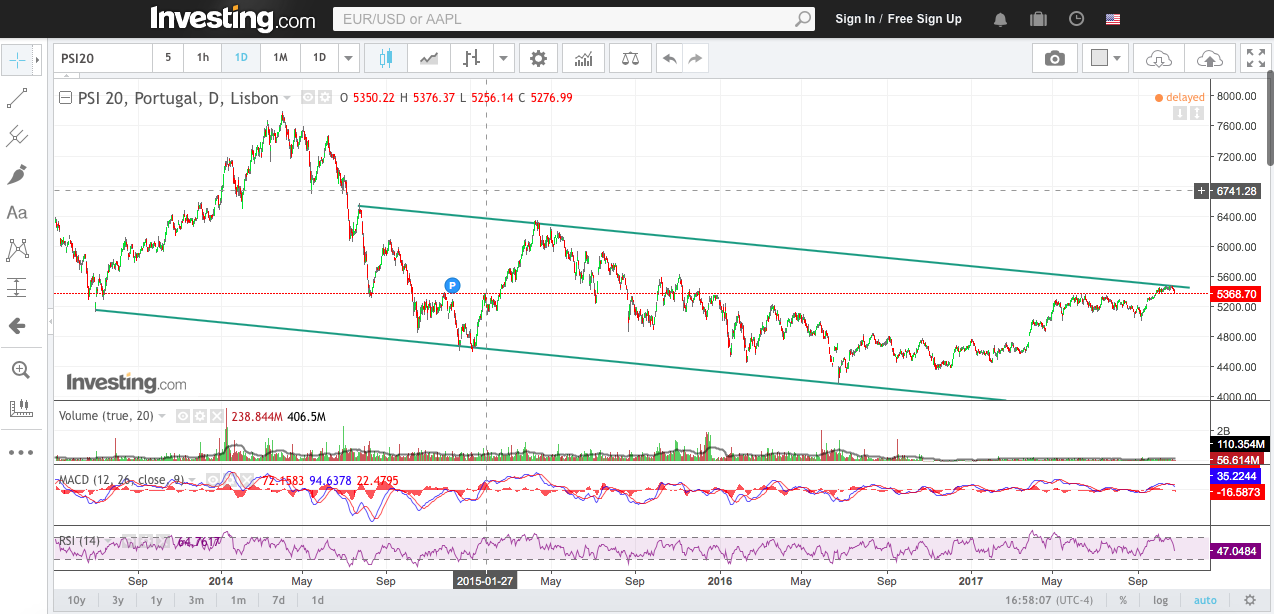Load chart layout from cloud
The height and width of the screenshot is (614, 1274).
click(1159, 58)
